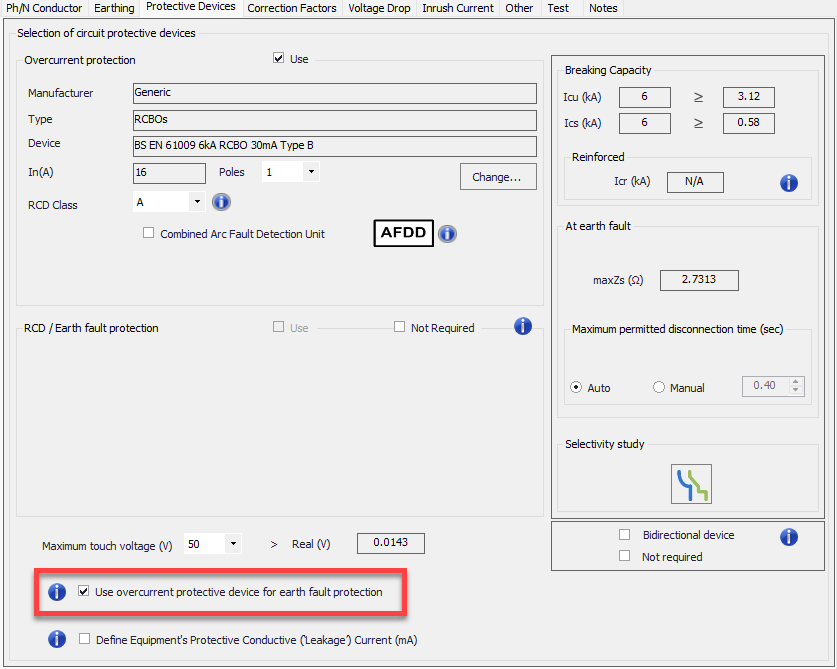Click info icon in RCD / Earth fault protection

click(522, 326)
